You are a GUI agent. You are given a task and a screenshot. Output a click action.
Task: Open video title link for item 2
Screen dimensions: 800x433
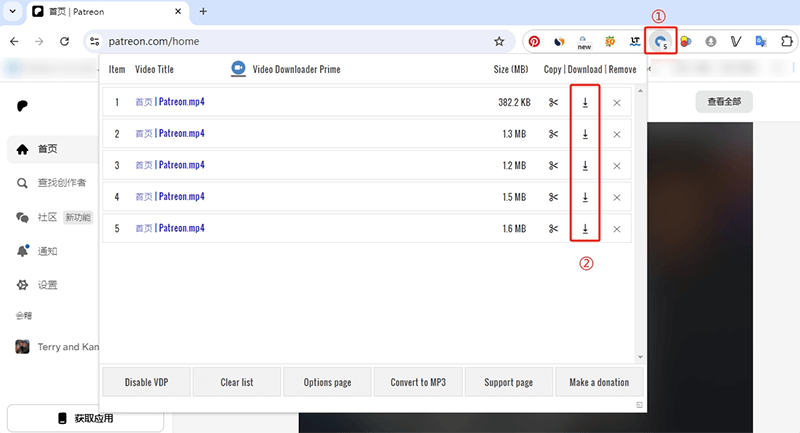point(170,134)
